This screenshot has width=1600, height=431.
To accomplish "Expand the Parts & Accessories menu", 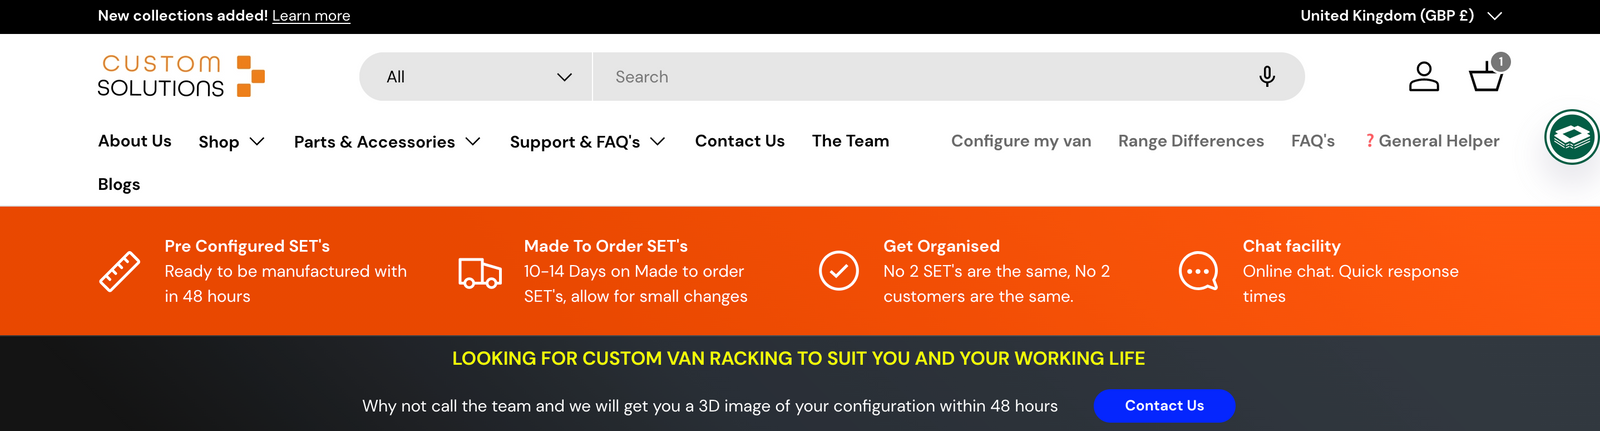I will (387, 142).
